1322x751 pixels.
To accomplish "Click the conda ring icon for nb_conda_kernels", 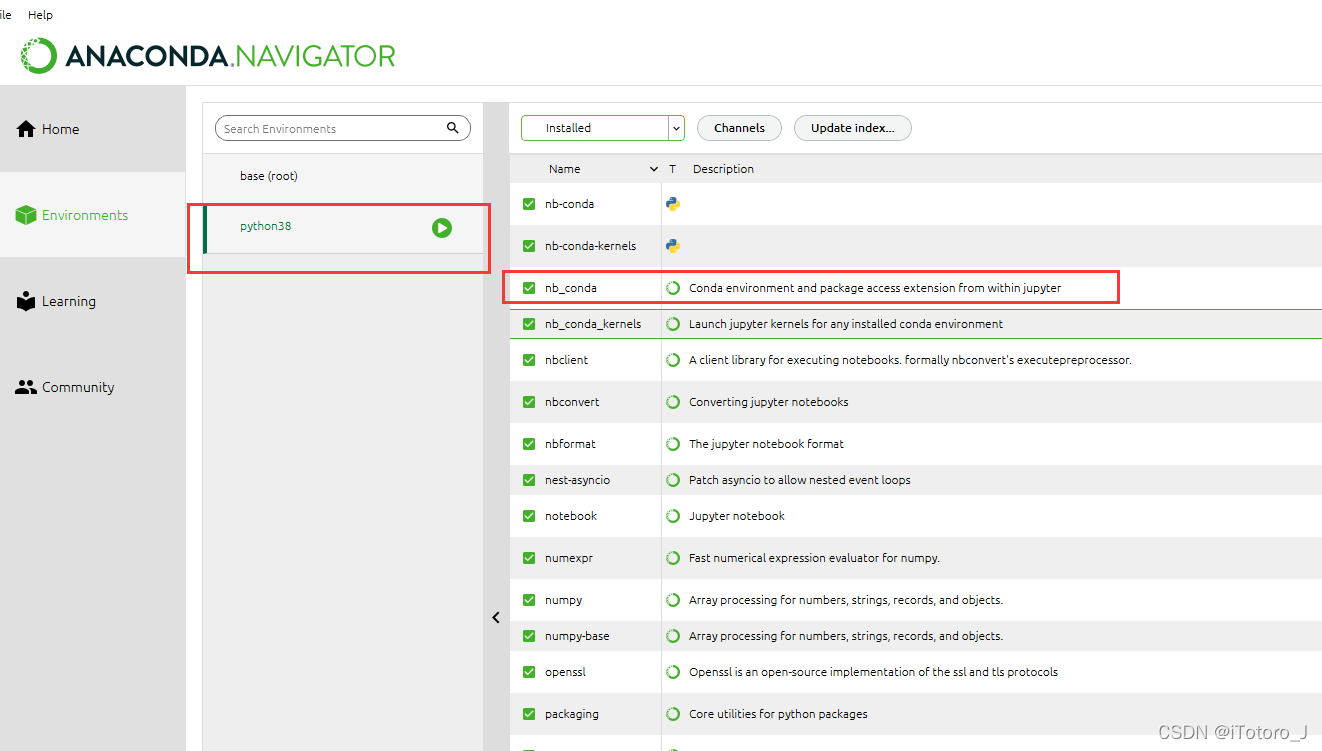I will [673, 324].
